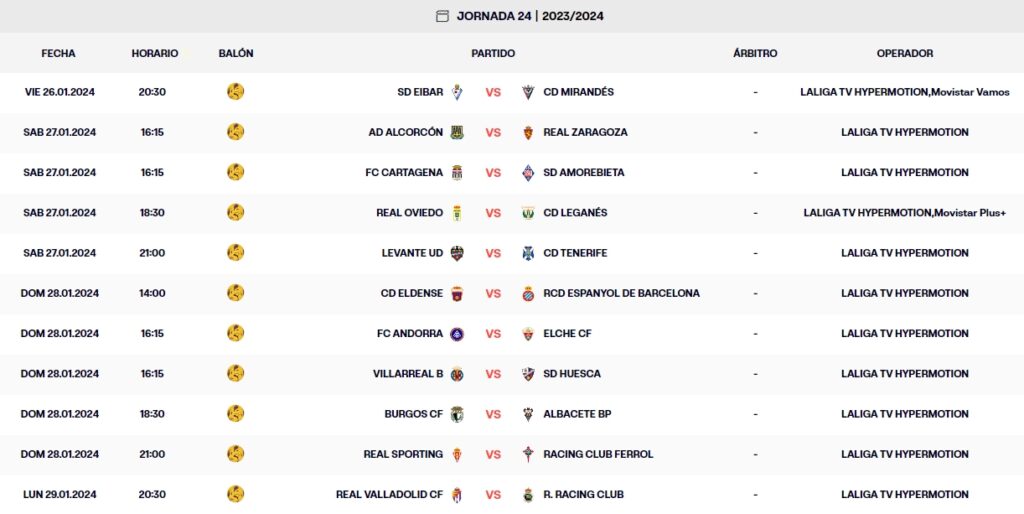Click VS in Burgos CF versus Albacete row

[493, 414]
